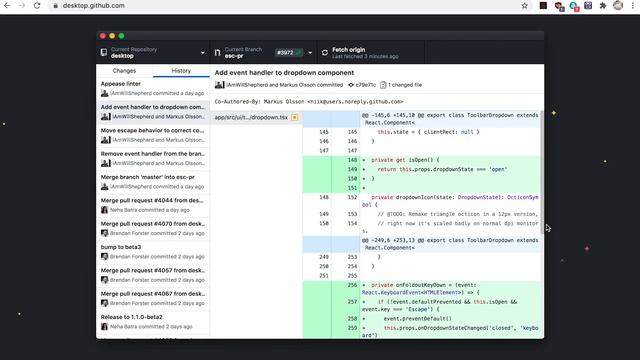Select Move escape behavior commit

[153, 135]
